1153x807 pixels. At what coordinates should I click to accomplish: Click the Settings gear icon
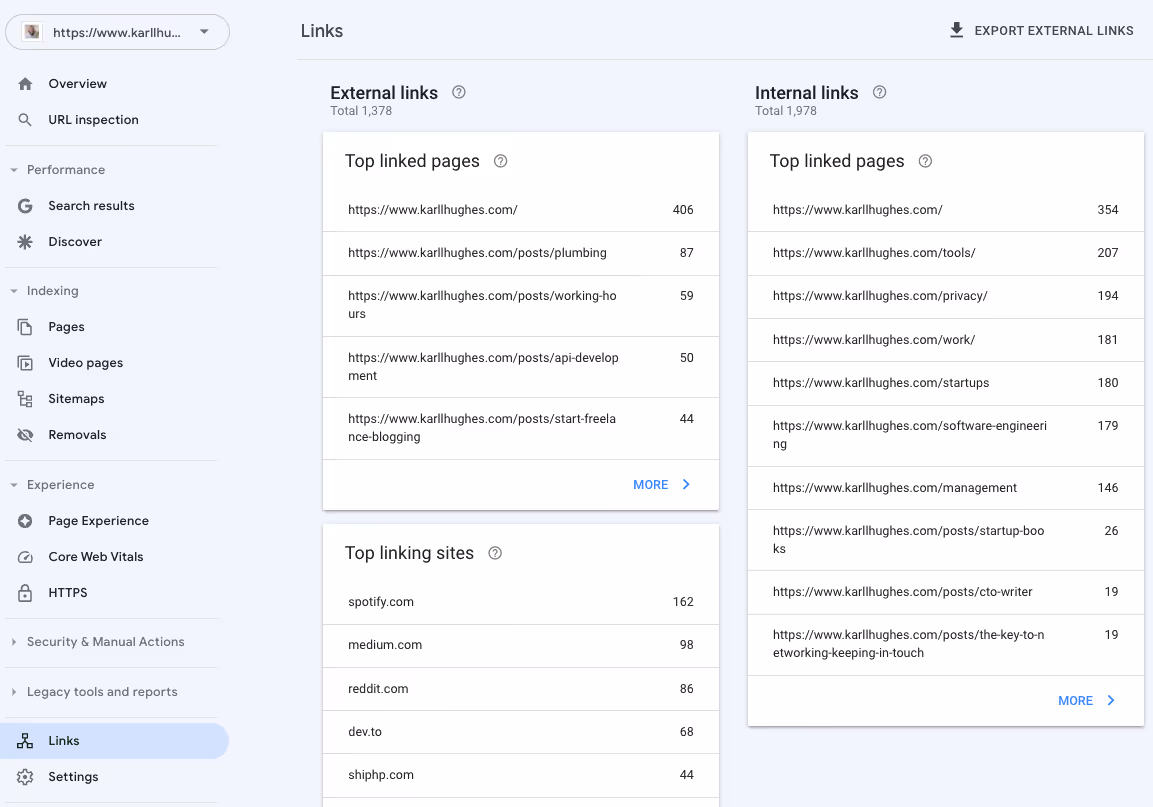pyautogui.click(x=25, y=777)
